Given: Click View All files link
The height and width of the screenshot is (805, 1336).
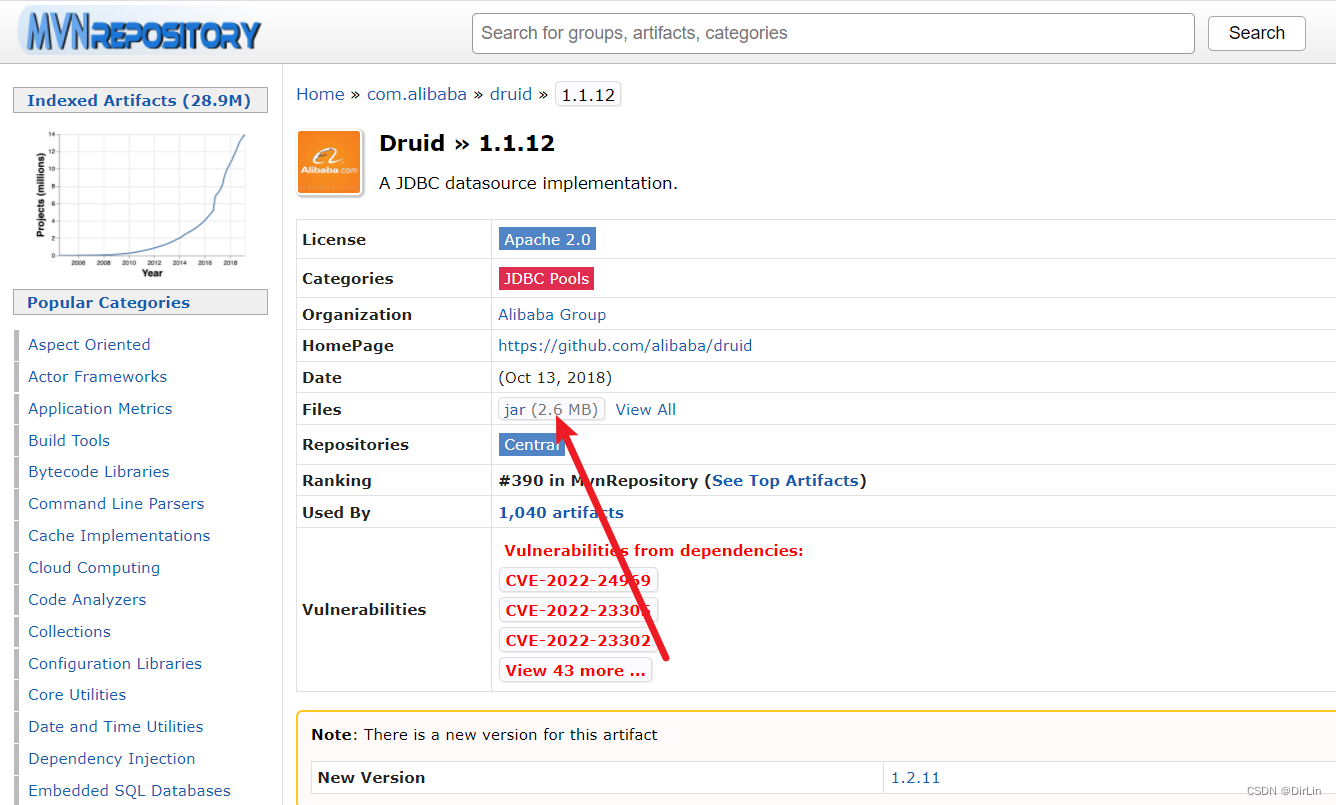Looking at the screenshot, I should [646, 409].
